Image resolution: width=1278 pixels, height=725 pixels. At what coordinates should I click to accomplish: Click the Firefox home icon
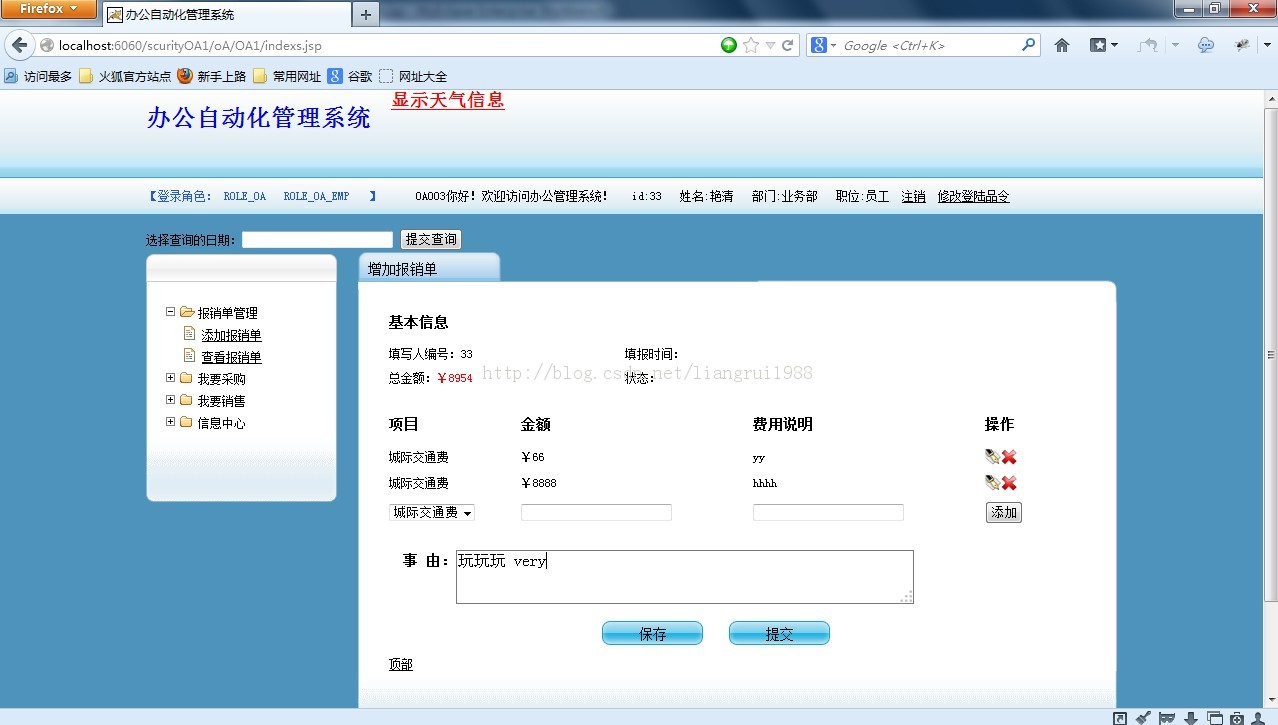(x=1061, y=45)
